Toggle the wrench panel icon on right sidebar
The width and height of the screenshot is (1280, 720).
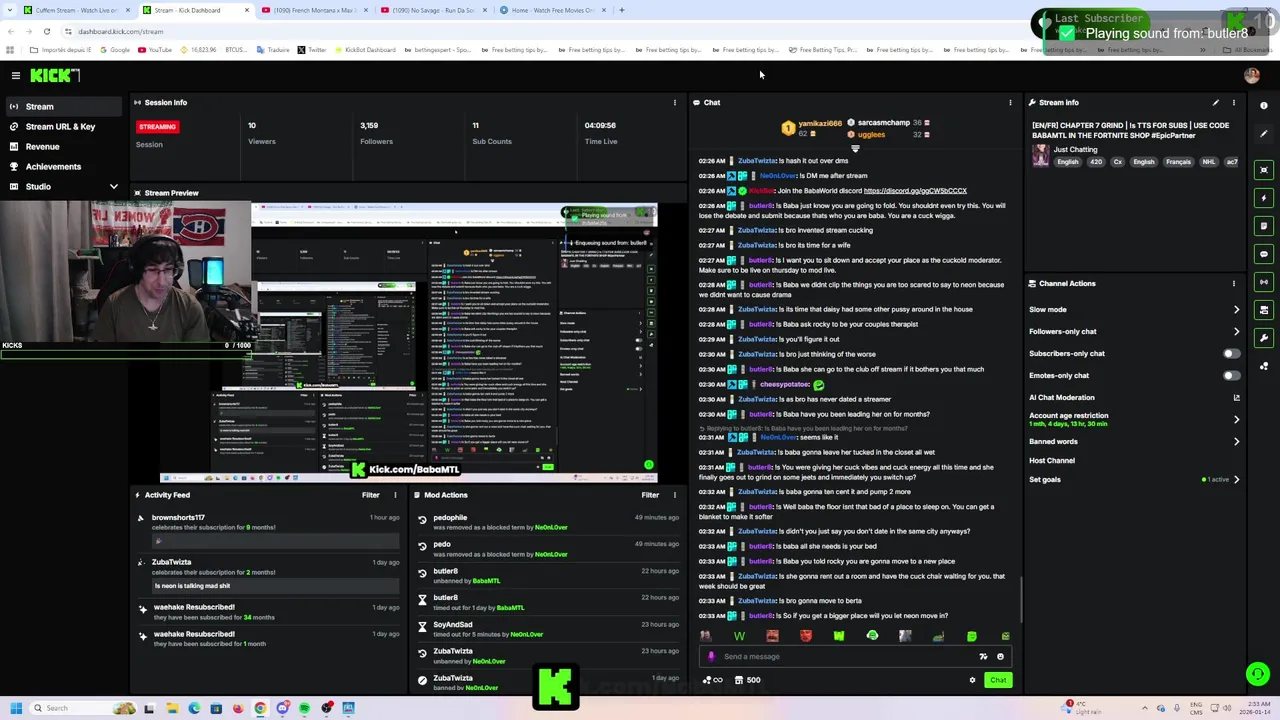pos(1264,338)
